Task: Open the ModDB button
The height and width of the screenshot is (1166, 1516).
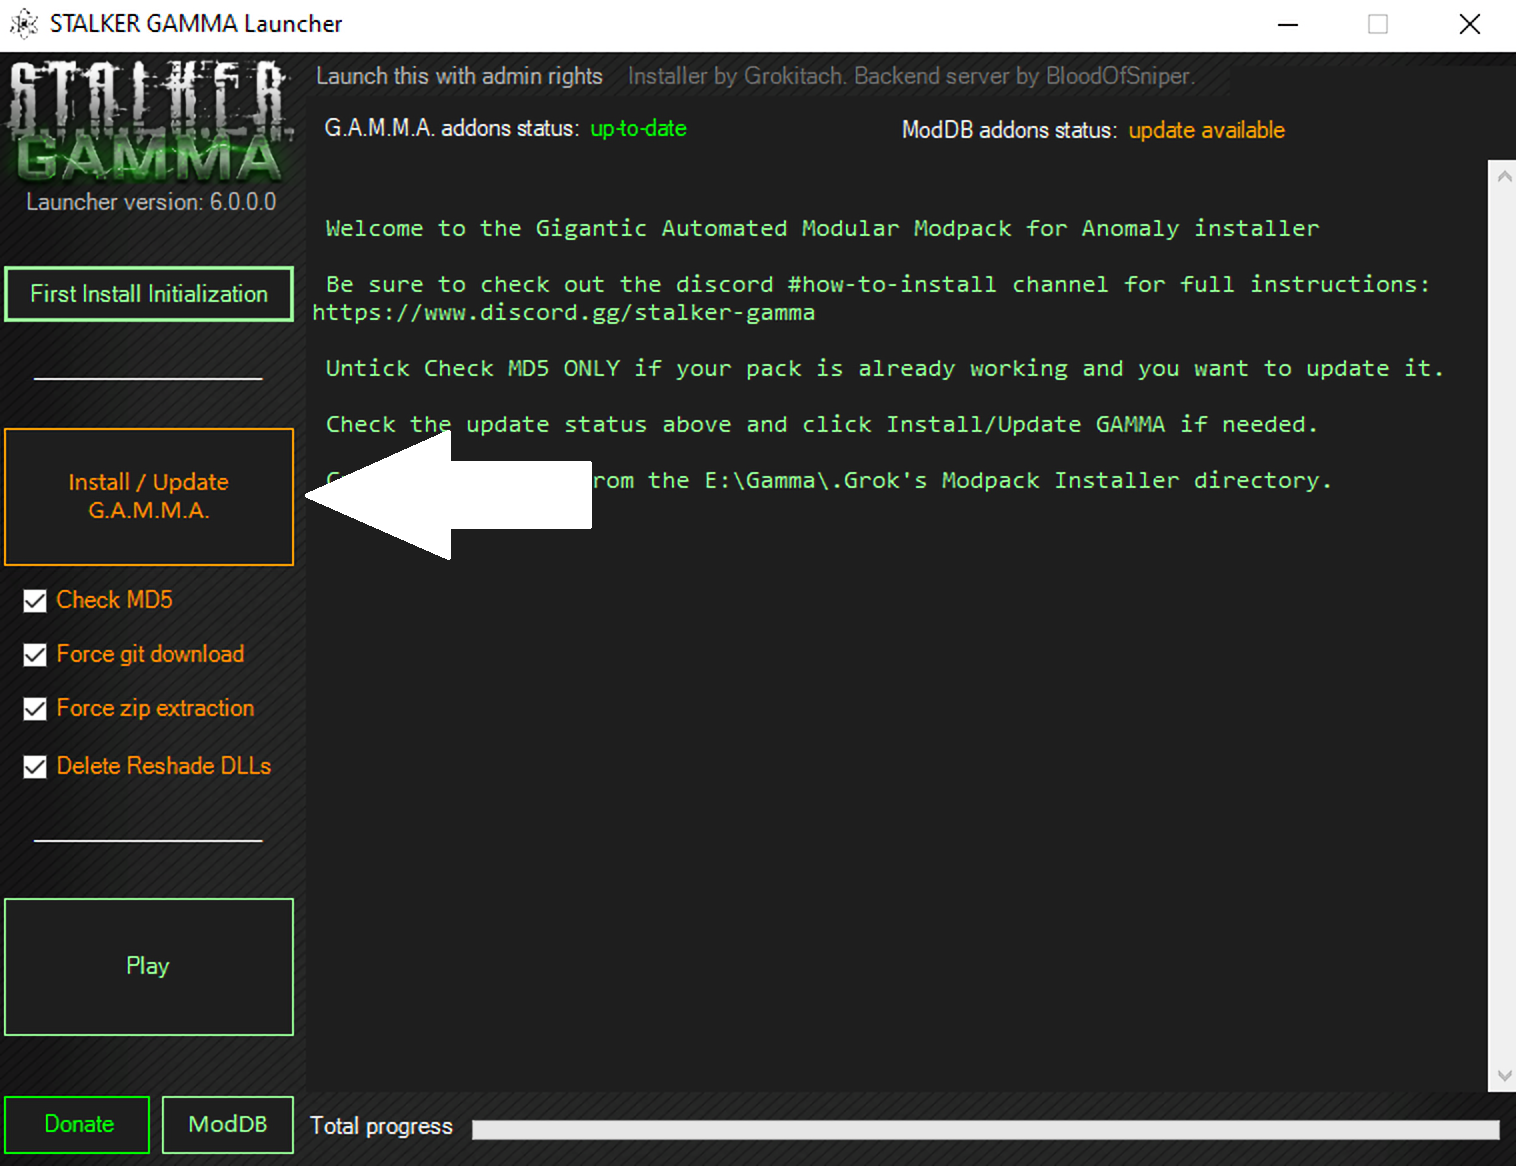Action: tap(228, 1124)
